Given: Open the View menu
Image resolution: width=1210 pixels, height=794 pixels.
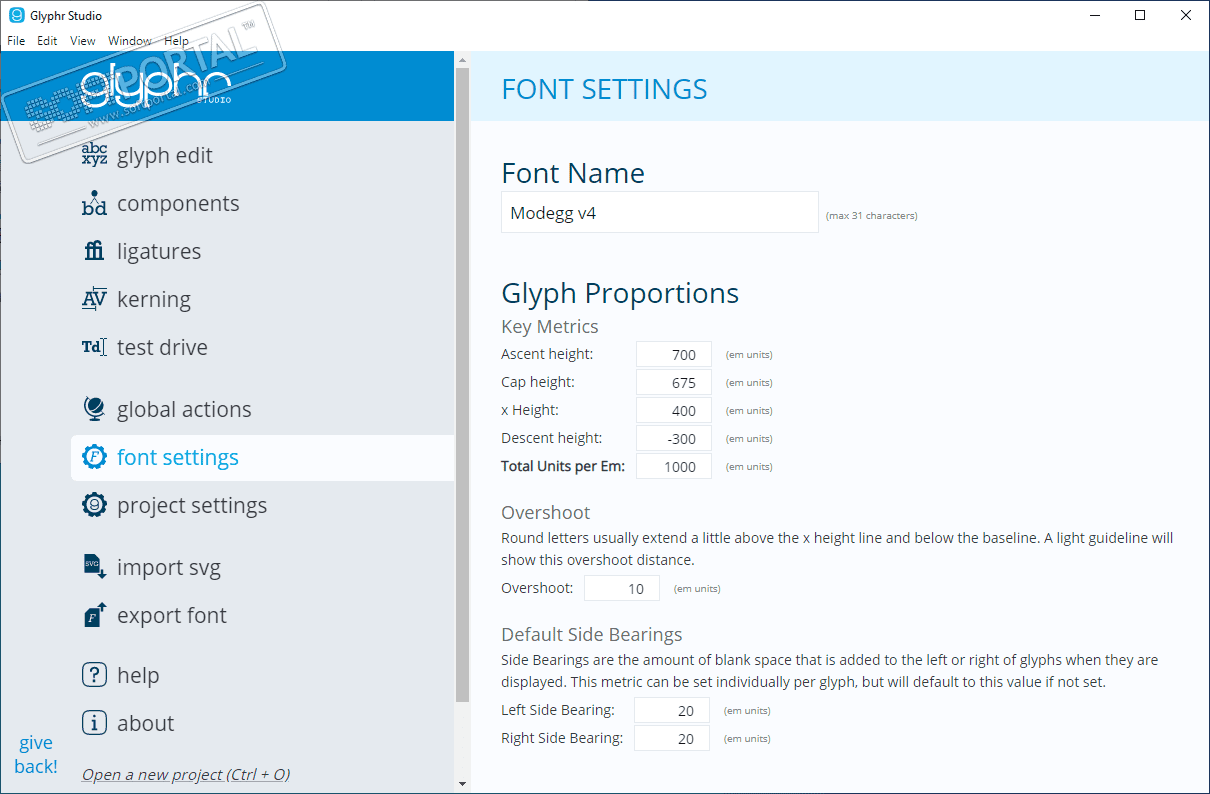Looking at the screenshot, I should 83,41.
